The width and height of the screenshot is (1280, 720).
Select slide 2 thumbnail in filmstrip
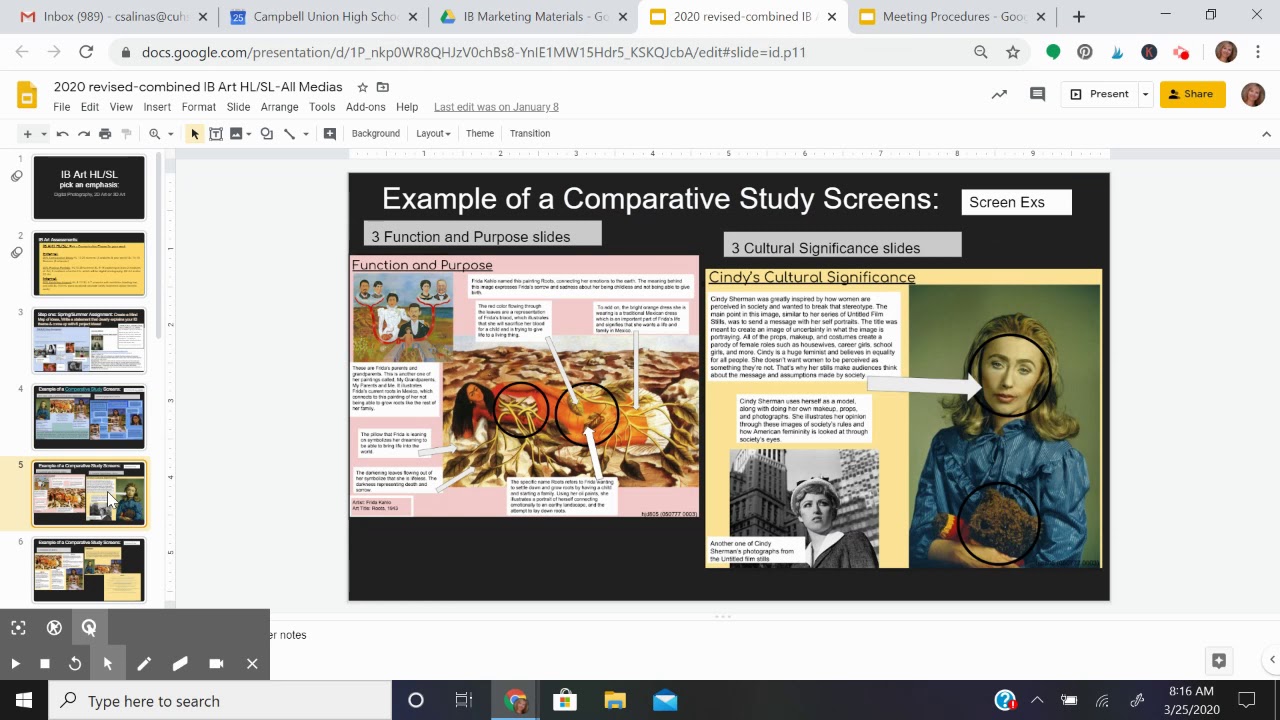pyautogui.click(x=89, y=264)
